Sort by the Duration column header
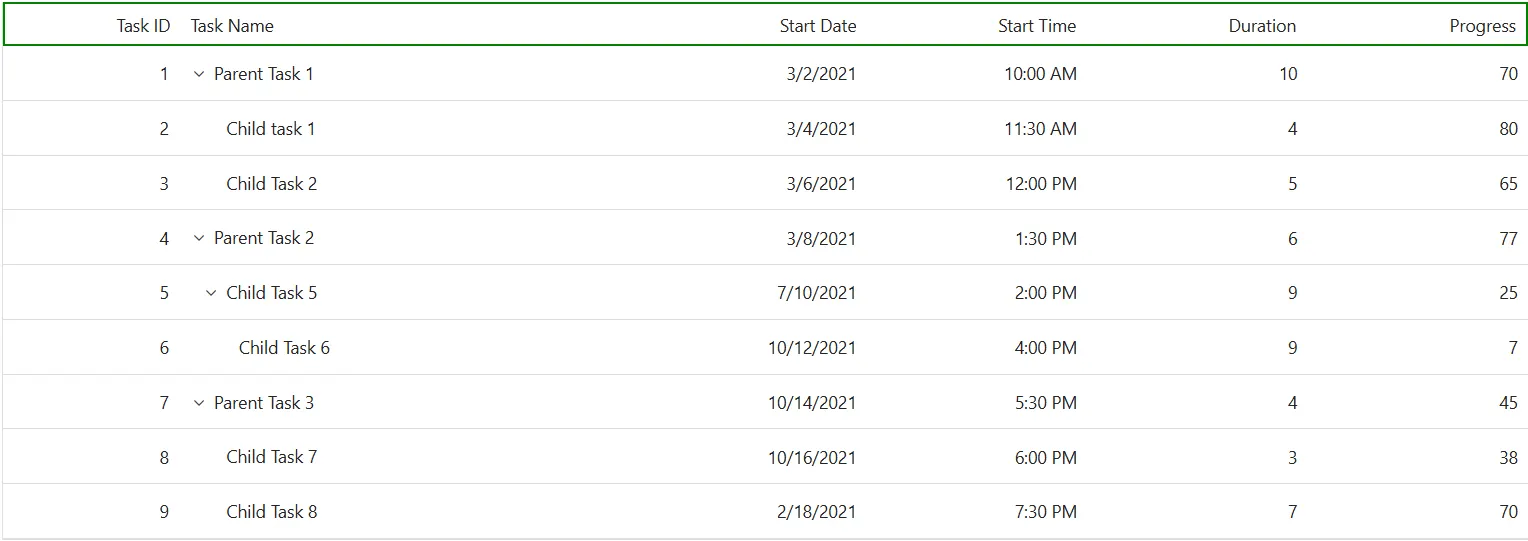1528x541 pixels. click(x=1262, y=26)
